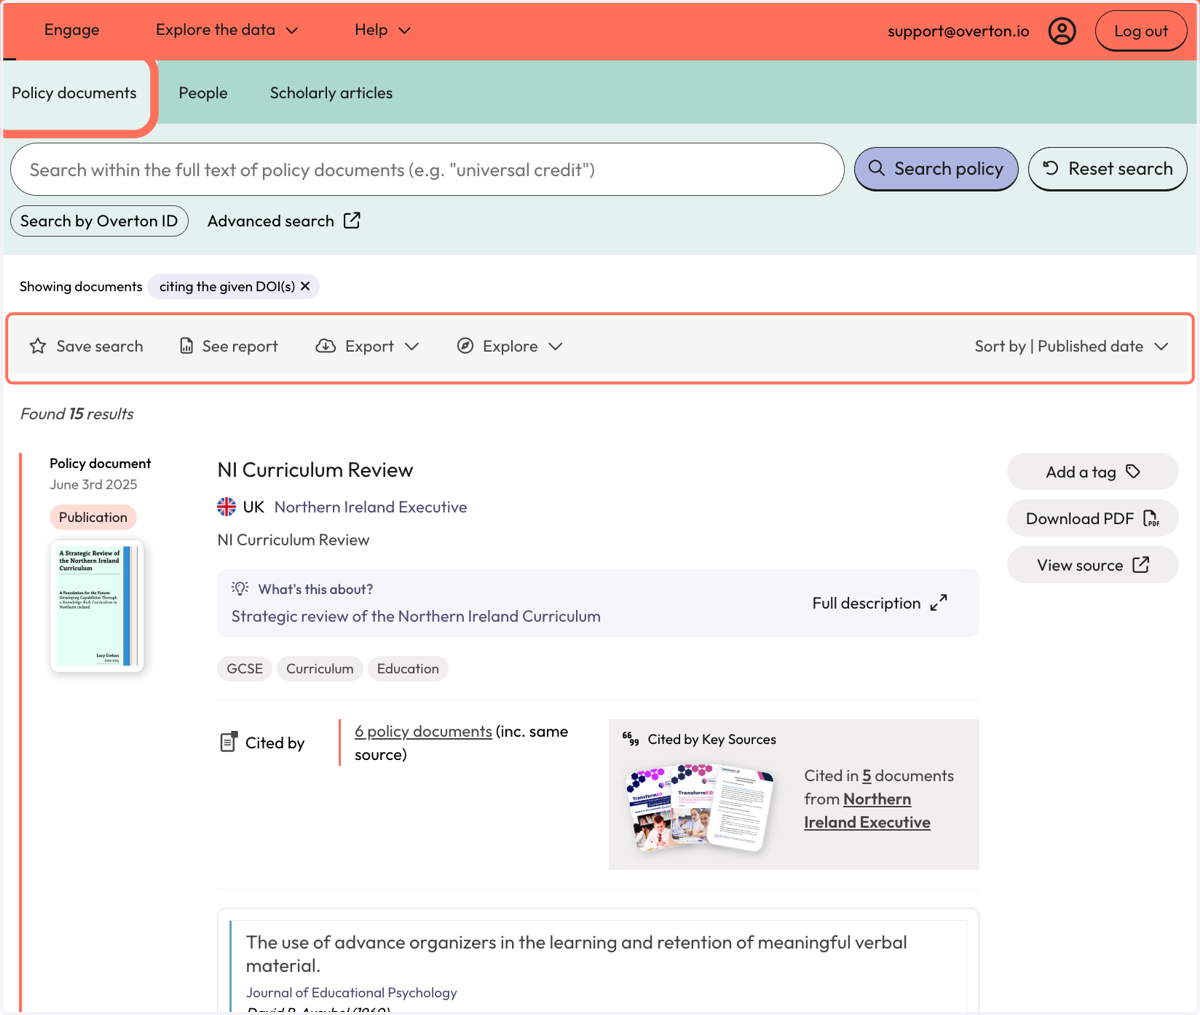Switch to the People tab
1200x1015 pixels.
(203, 93)
